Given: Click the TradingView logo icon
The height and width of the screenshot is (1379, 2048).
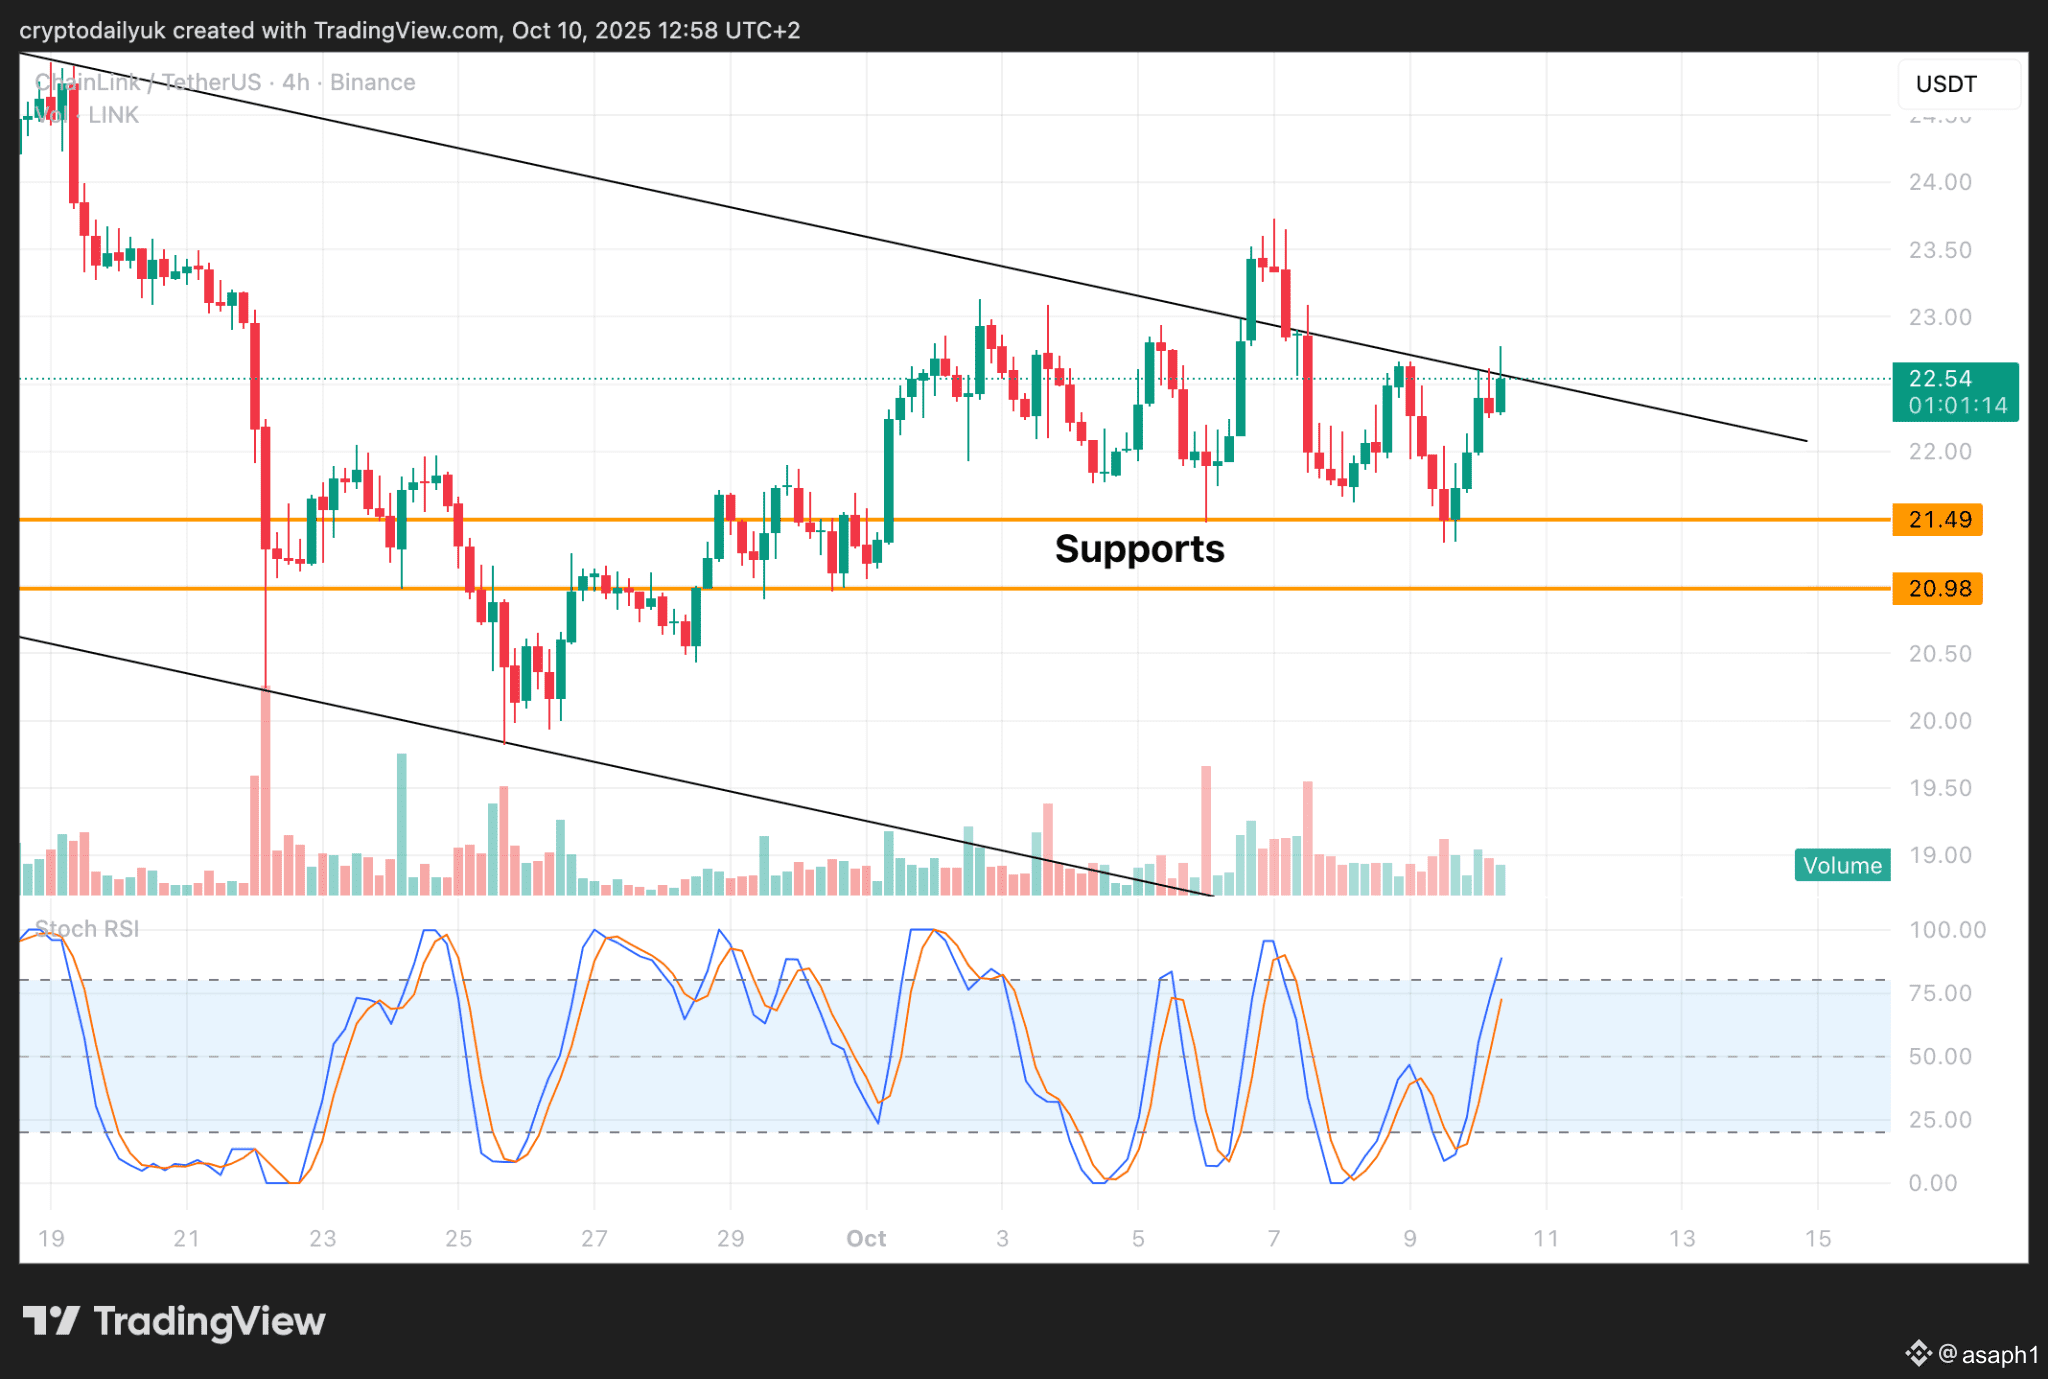Looking at the screenshot, I should (x=50, y=1321).
